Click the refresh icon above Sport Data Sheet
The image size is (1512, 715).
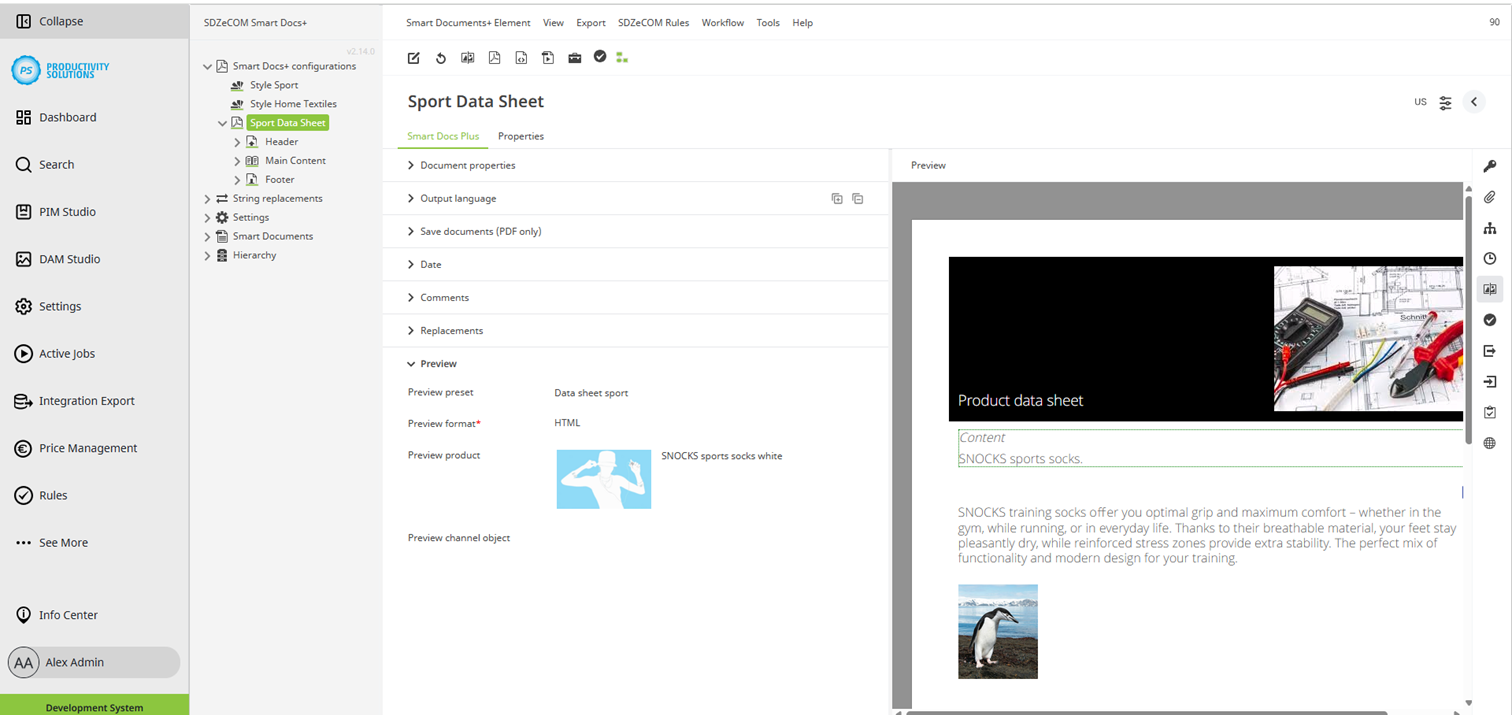click(440, 57)
